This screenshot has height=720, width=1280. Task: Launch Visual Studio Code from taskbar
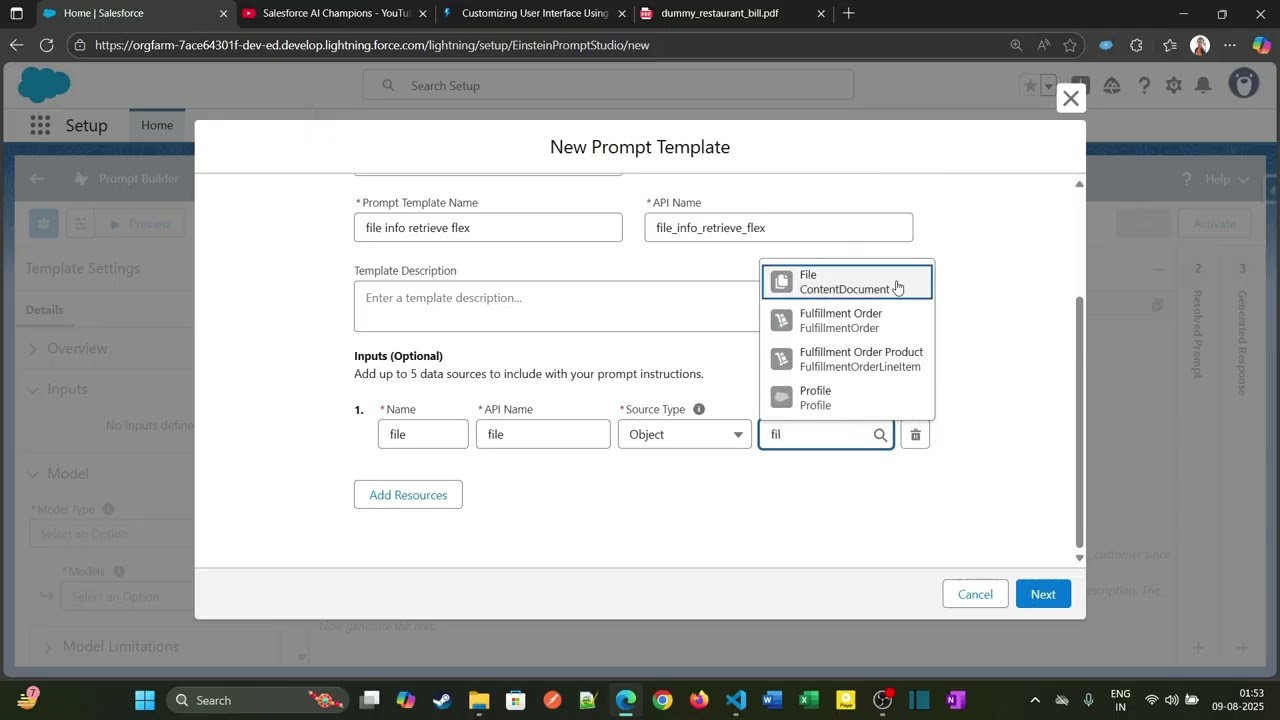736,700
